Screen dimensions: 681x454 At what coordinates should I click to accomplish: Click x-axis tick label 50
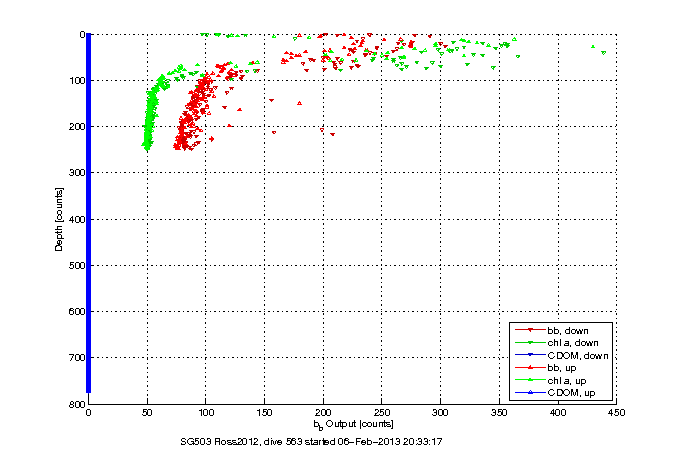point(147,412)
